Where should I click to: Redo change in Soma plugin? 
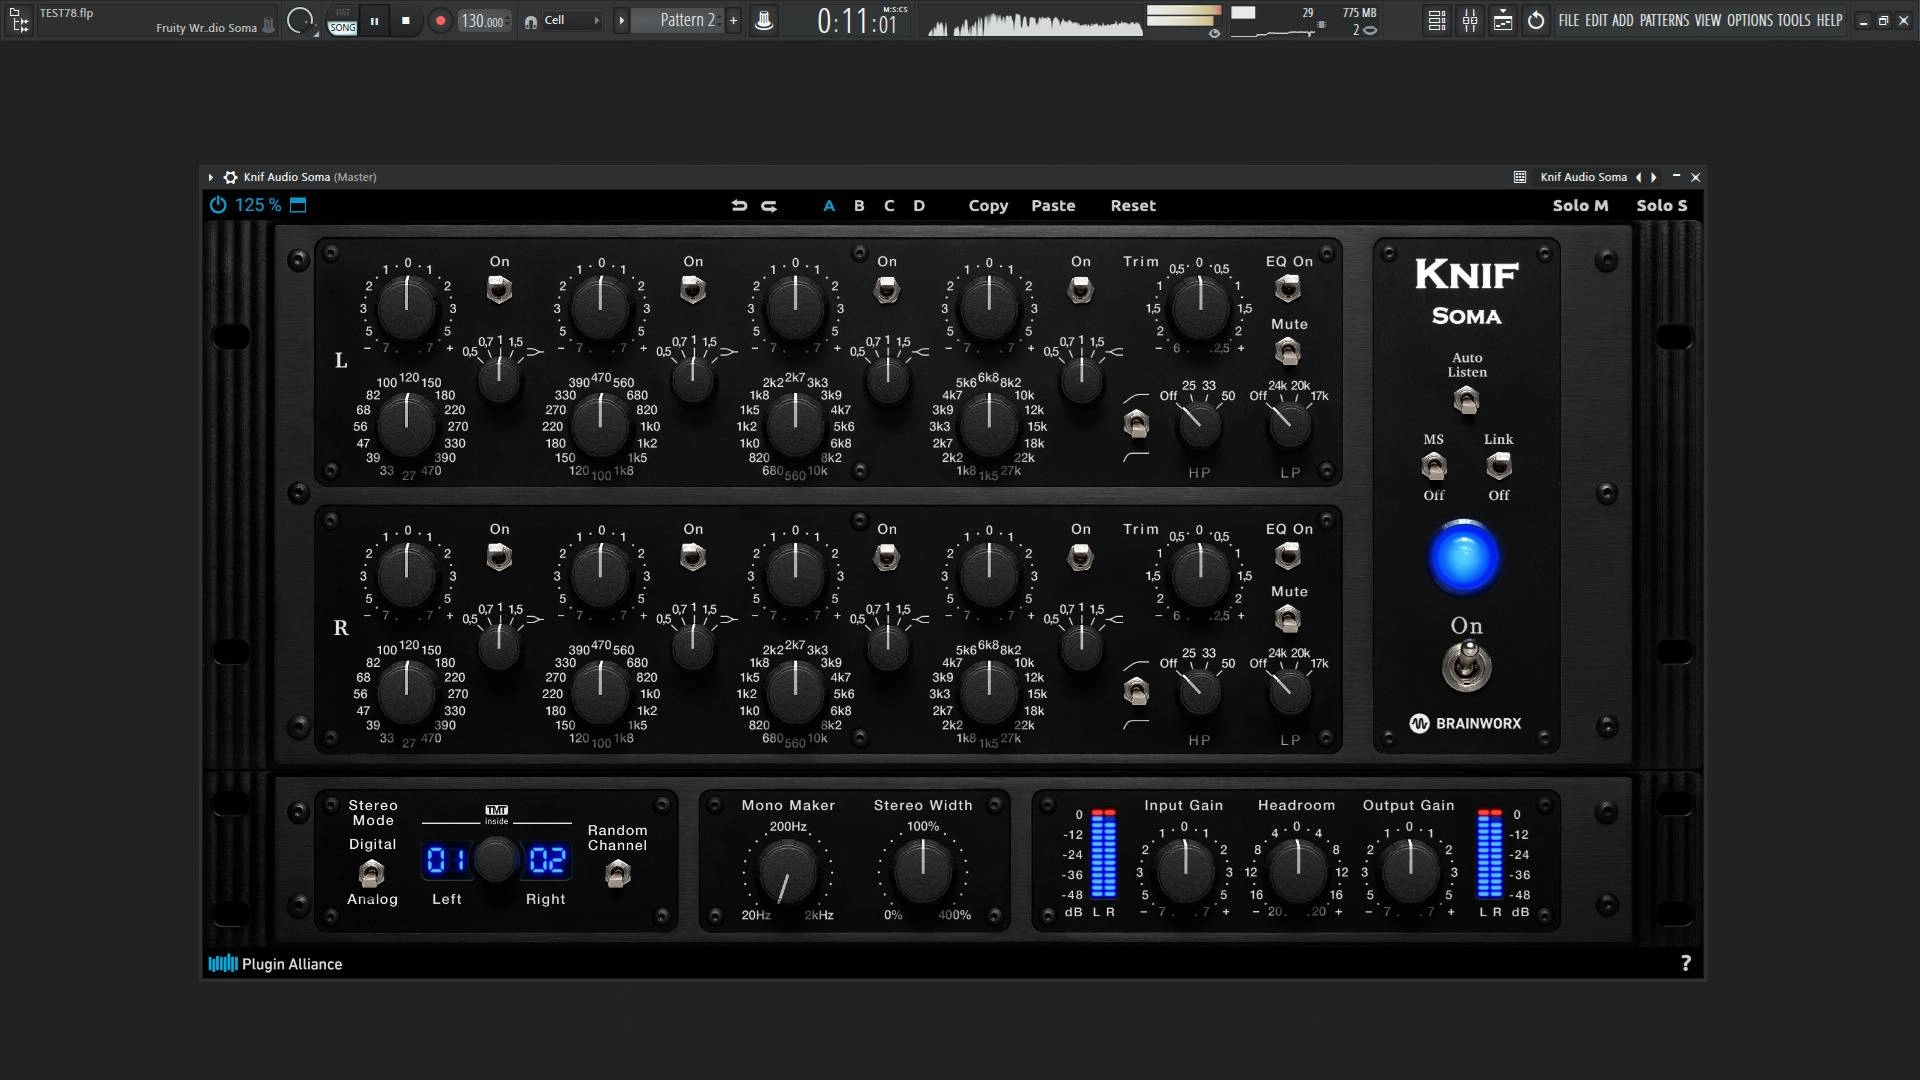click(x=769, y=205)
